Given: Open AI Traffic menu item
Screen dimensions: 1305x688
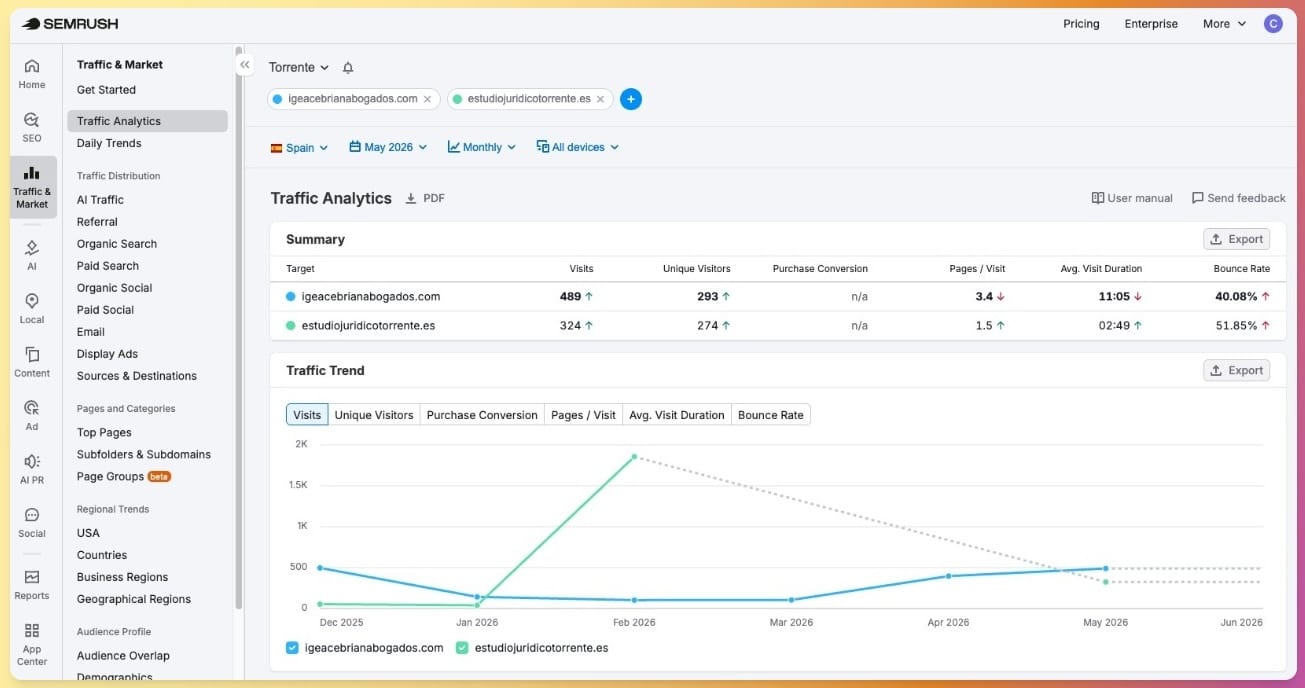Looking at the screenshot, I should (x=100, y=200).
